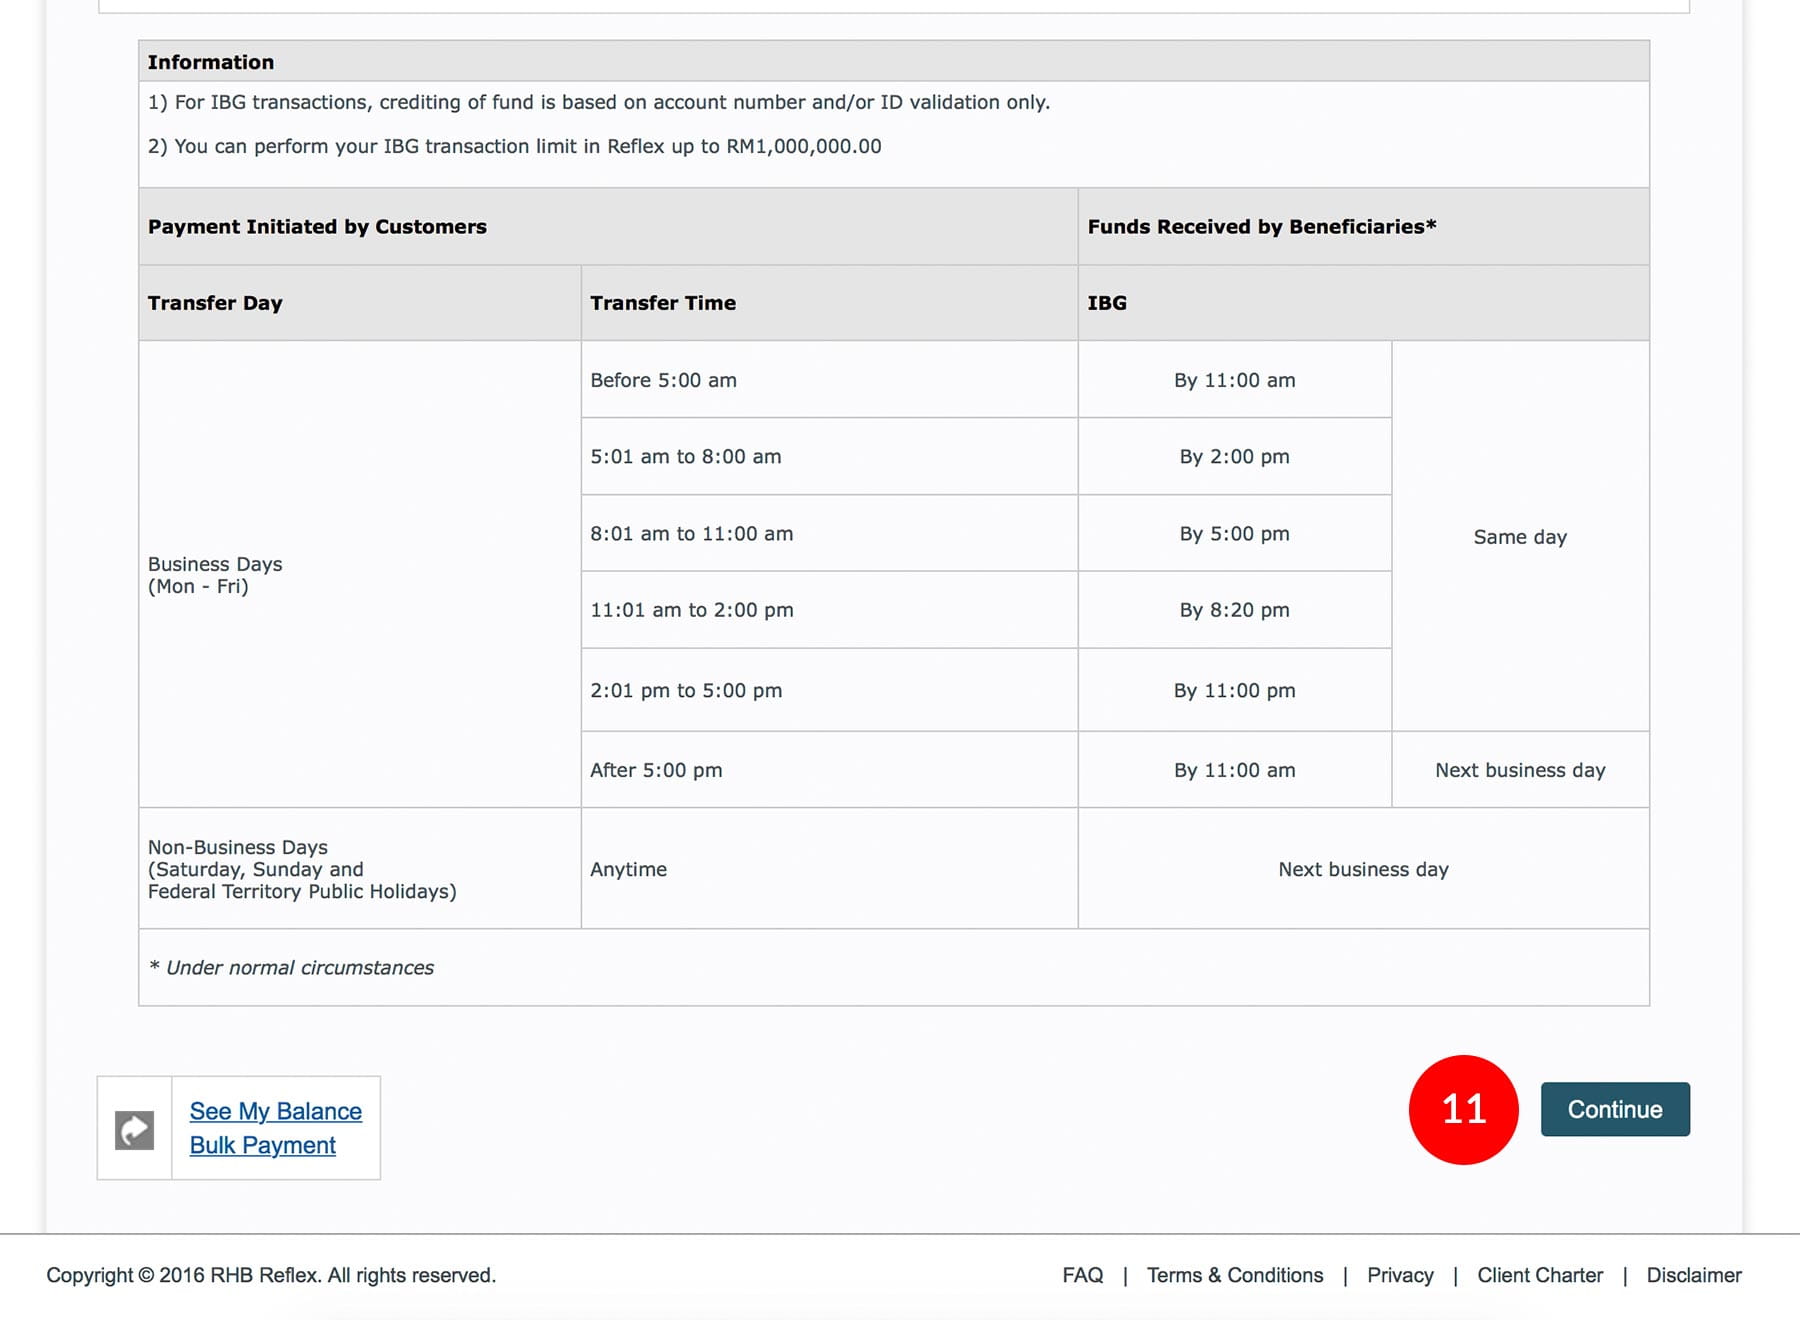Click the Anytime transfer time cell

click(628, 869)
